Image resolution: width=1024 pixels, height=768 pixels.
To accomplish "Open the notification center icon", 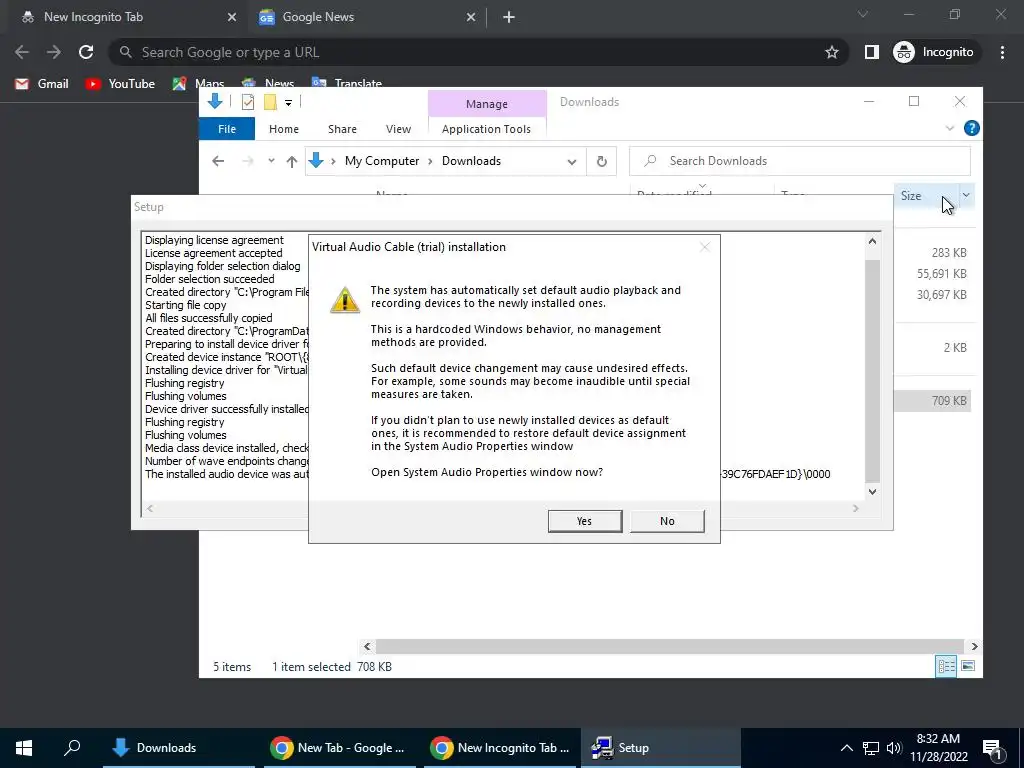I will tap(993, 748).
